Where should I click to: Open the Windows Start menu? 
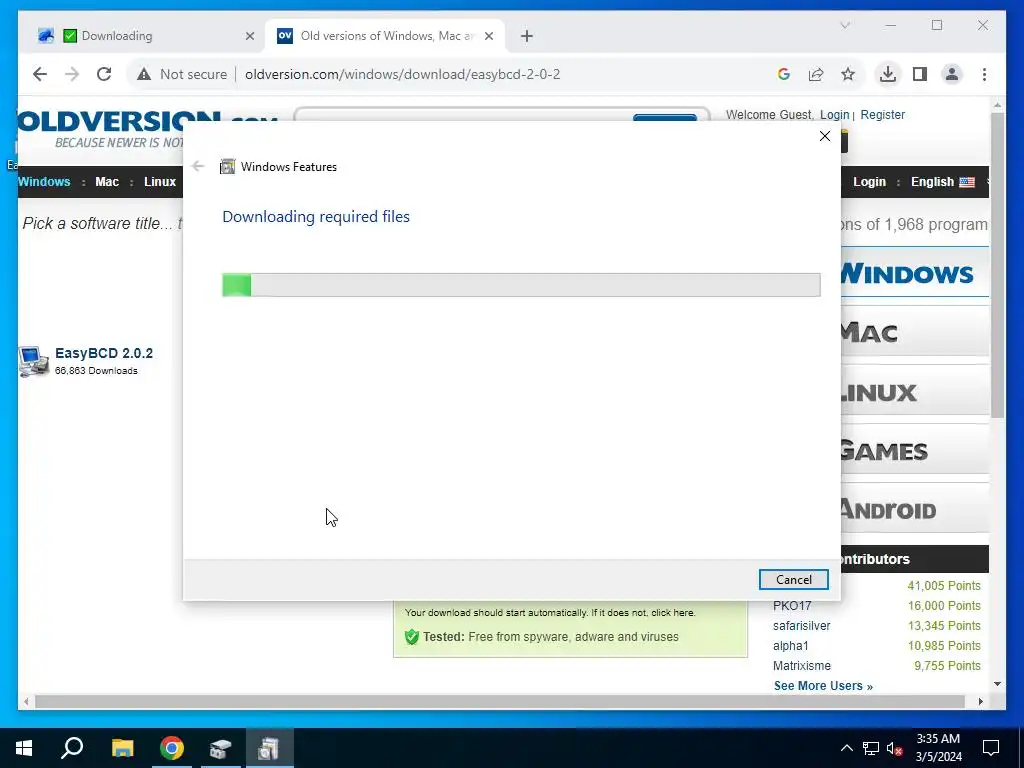(24, 748)
